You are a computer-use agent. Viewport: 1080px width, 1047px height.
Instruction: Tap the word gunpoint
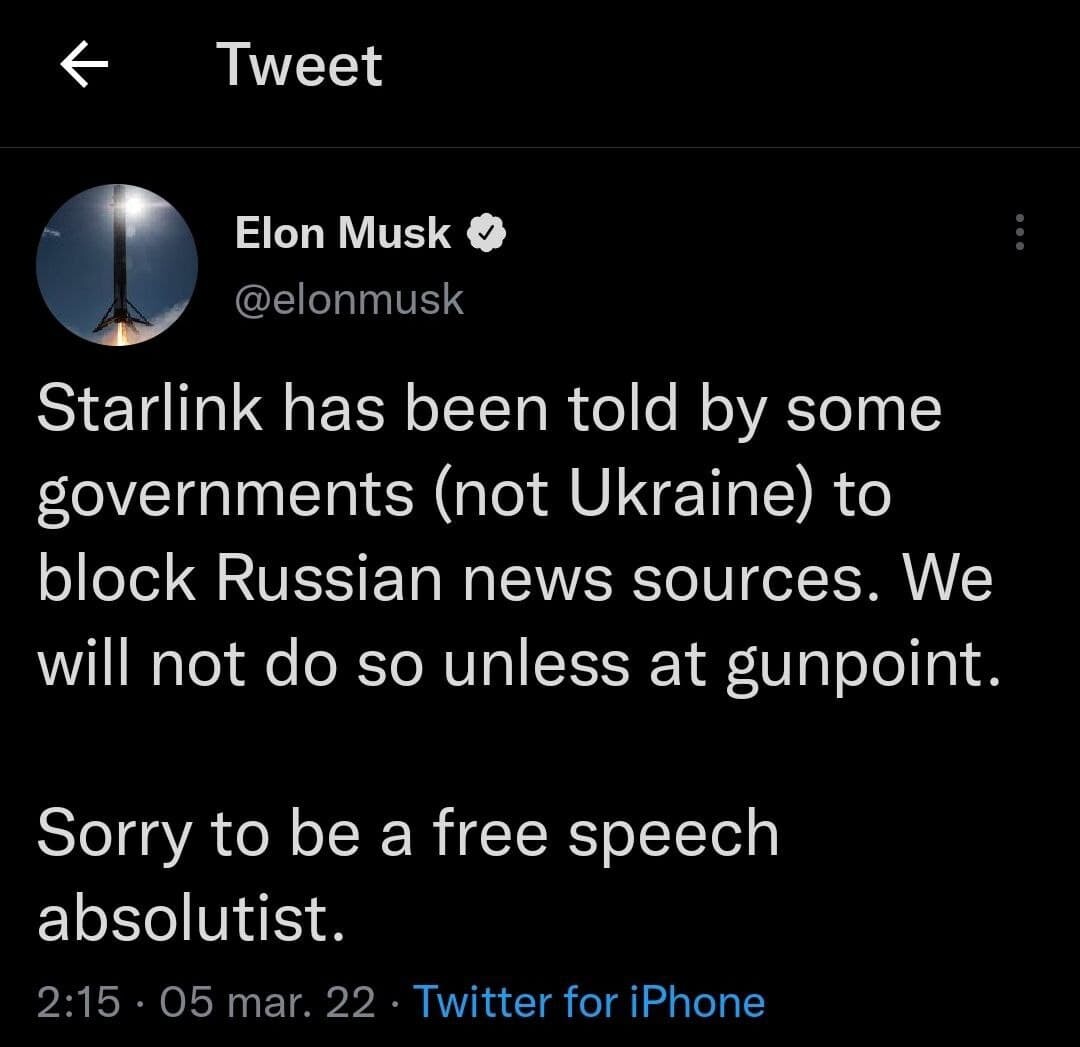coord(855,665)
